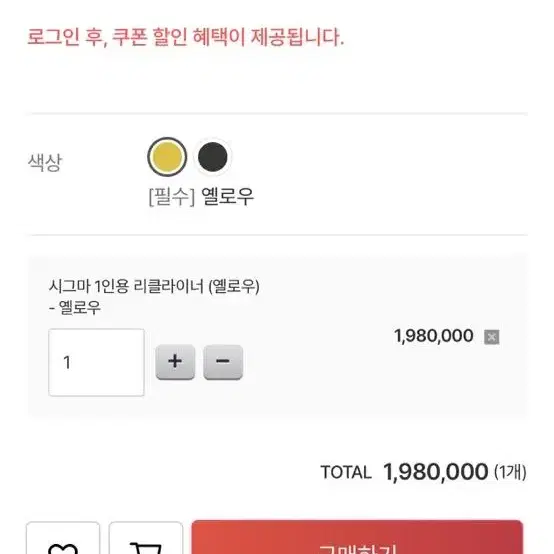Increase quantity with the plus button
This screenshot has width=554, height=554.
click(175, 362)
